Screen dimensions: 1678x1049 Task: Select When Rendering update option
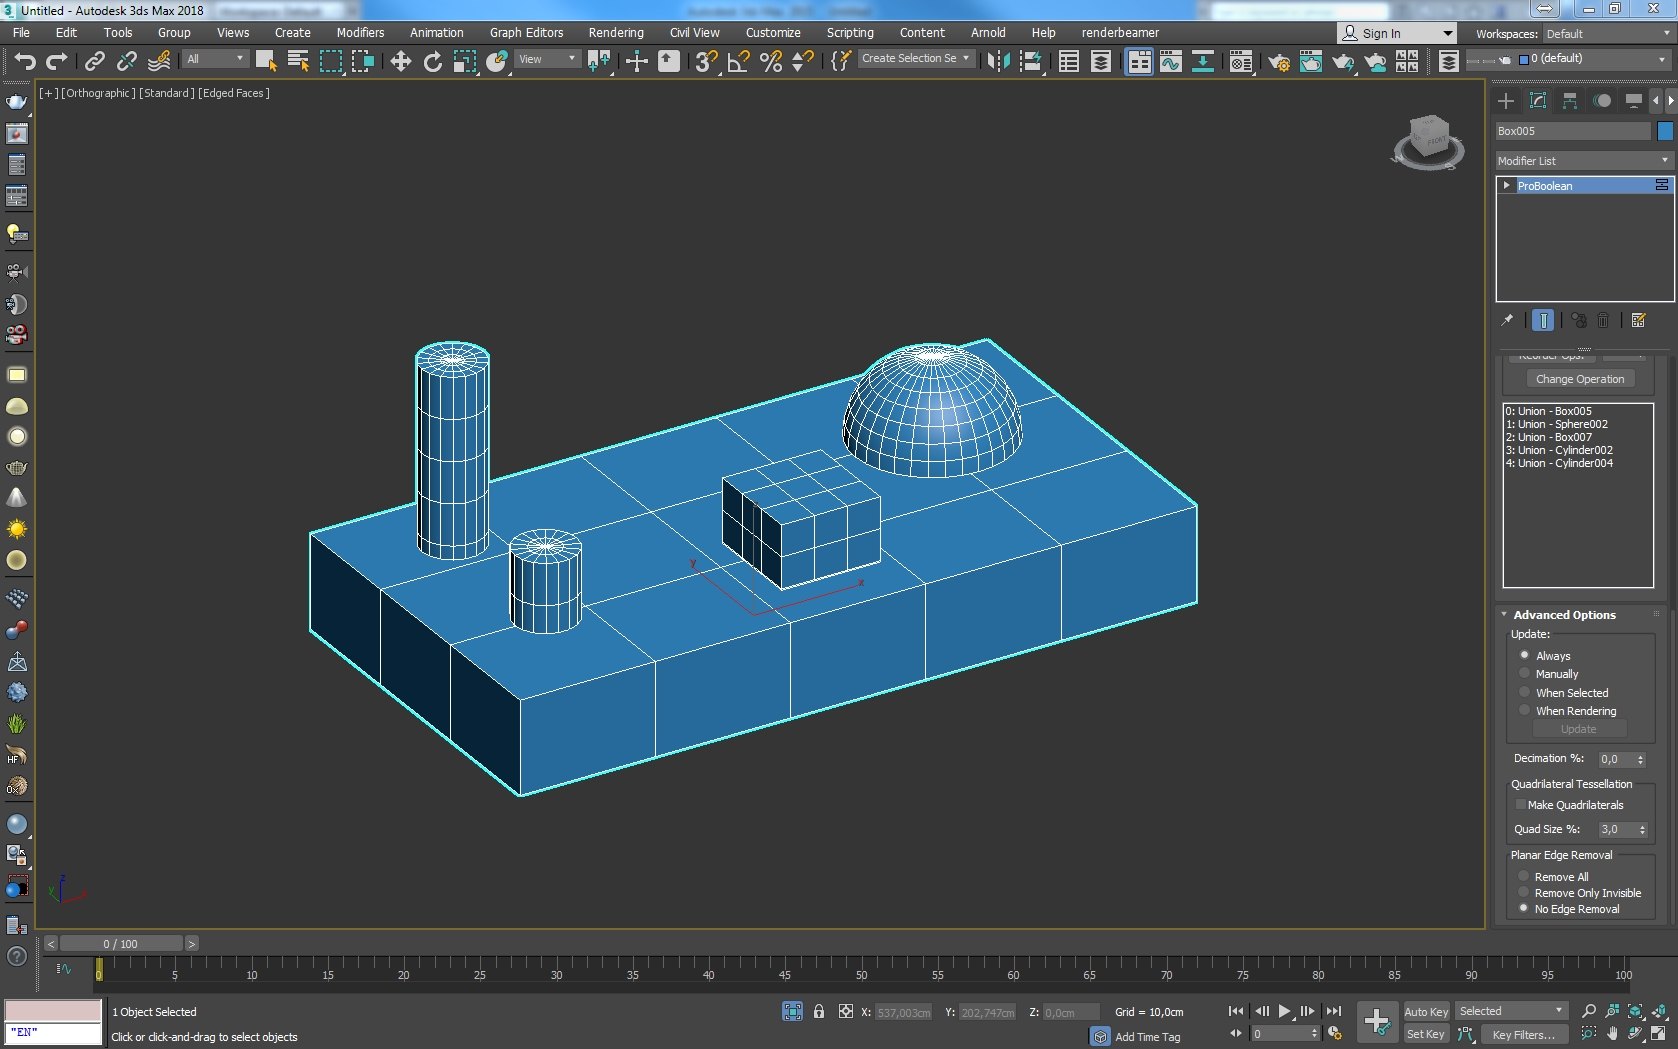[x=1525, y=710]
